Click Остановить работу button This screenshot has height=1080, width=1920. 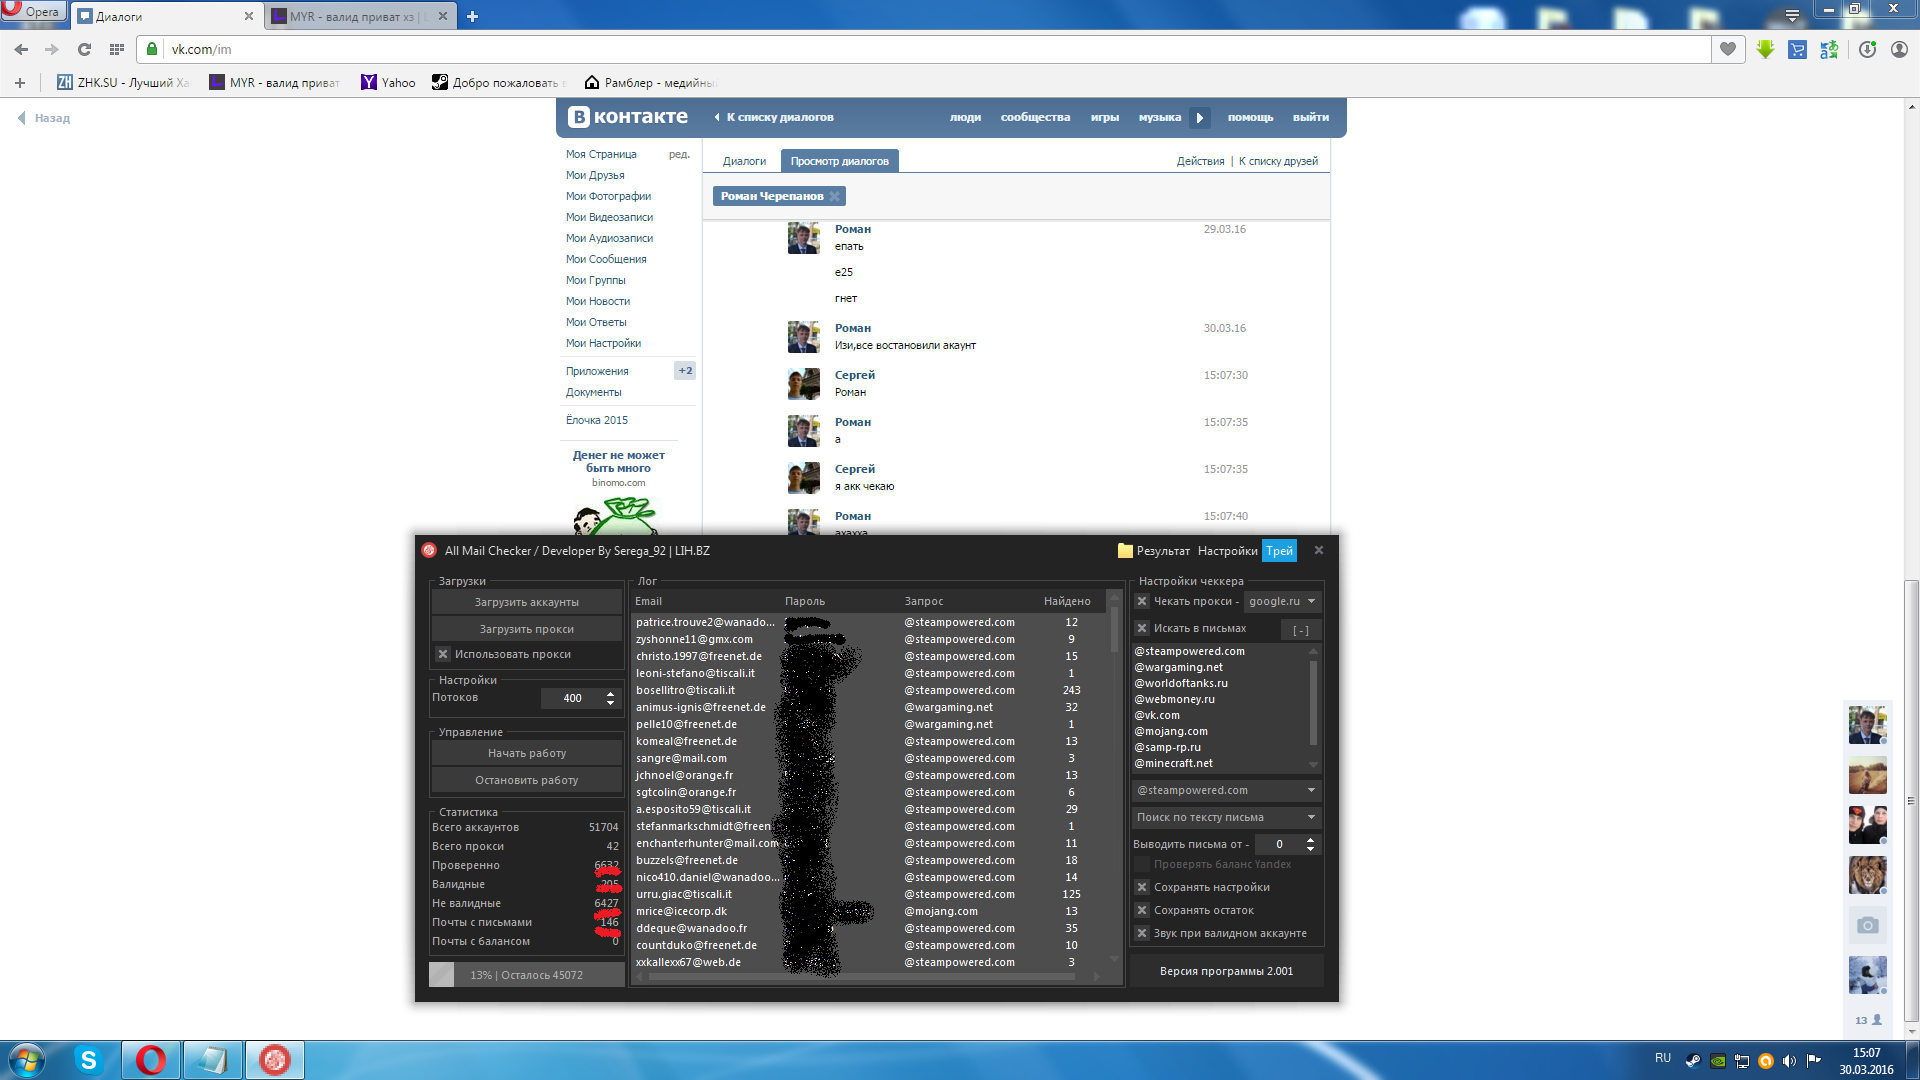[x=526, y=780]
